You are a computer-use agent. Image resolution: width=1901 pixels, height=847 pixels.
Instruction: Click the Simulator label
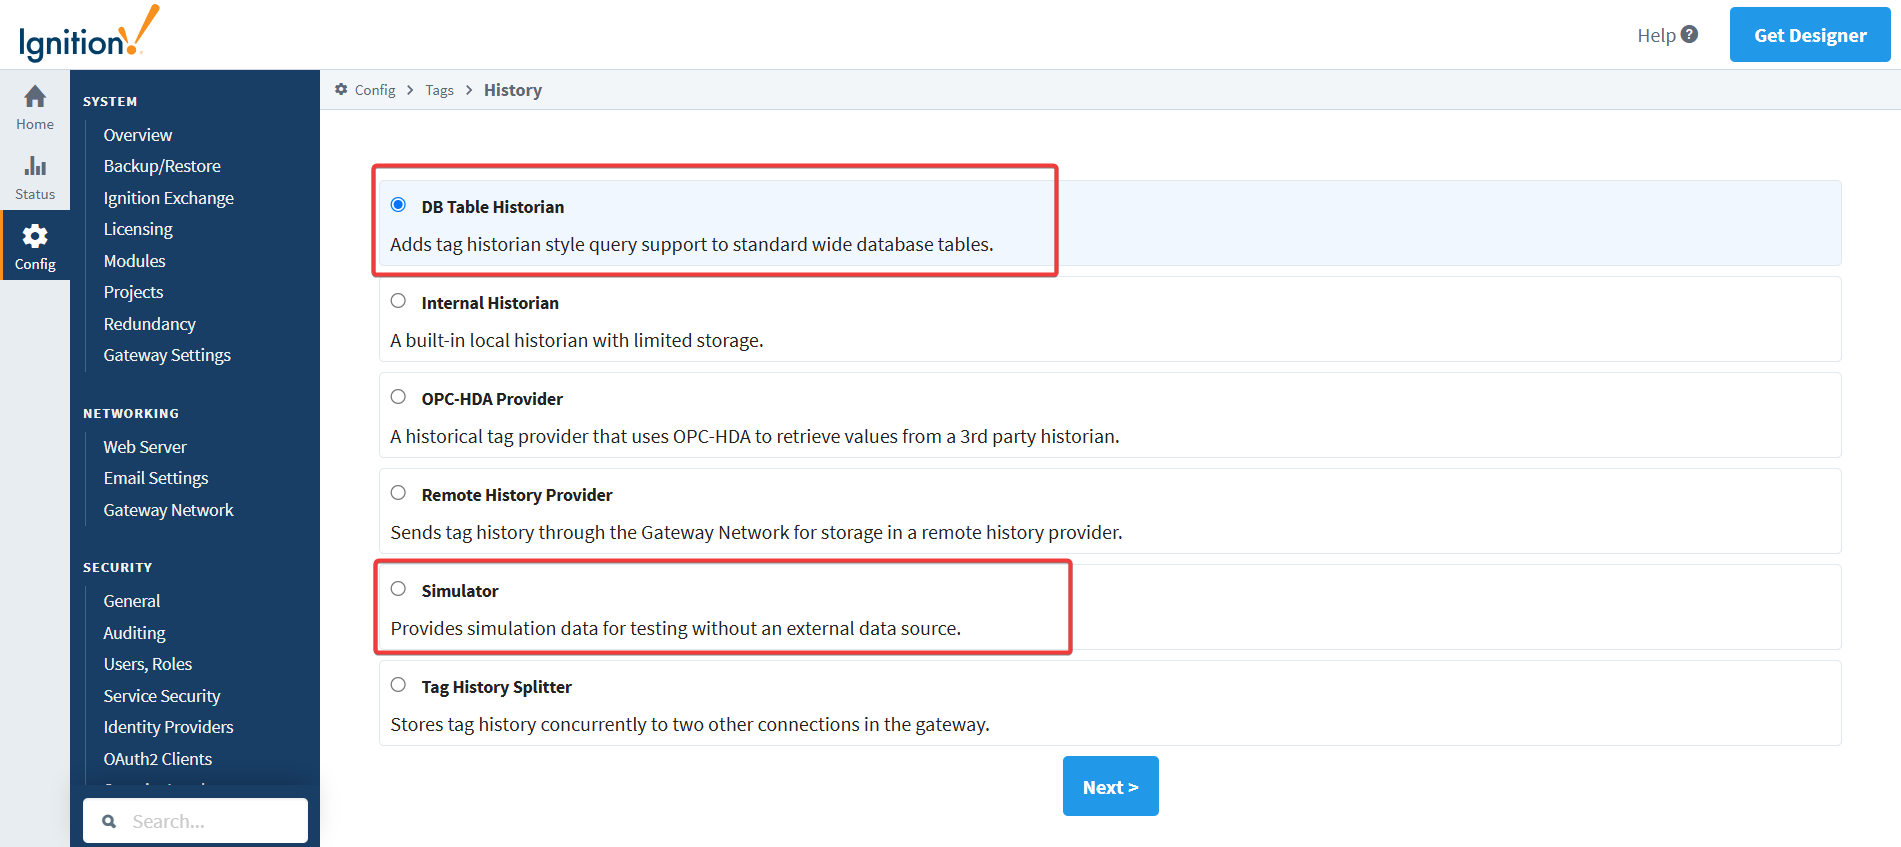460,591
